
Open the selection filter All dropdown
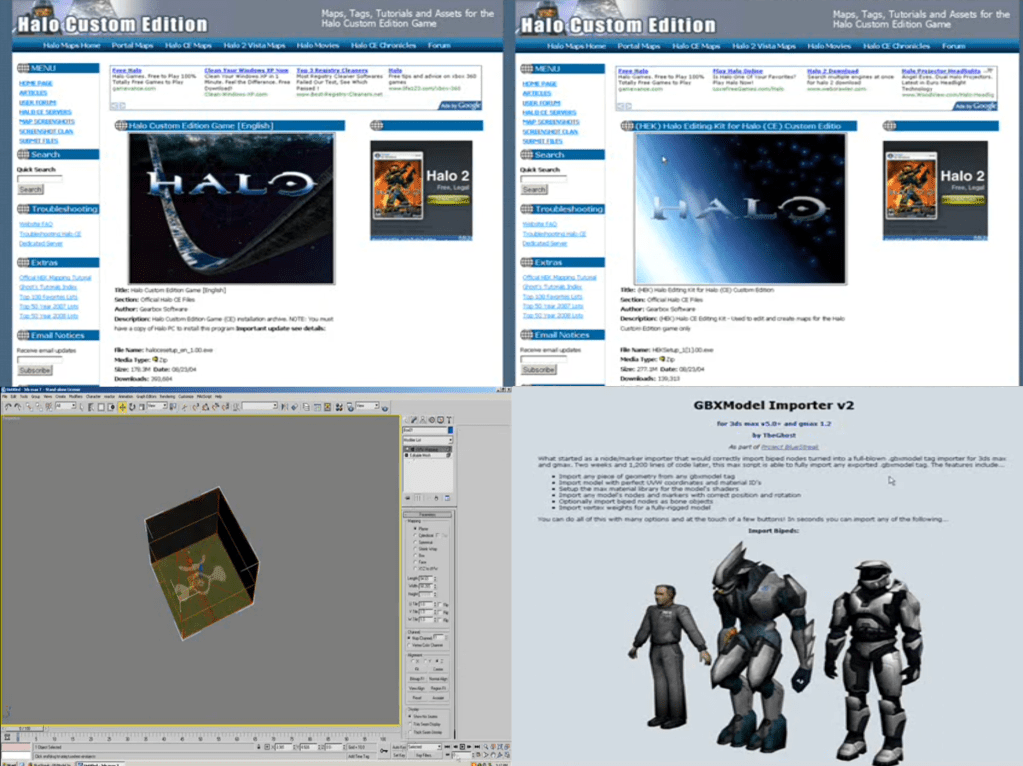click(x=65, y=408)
